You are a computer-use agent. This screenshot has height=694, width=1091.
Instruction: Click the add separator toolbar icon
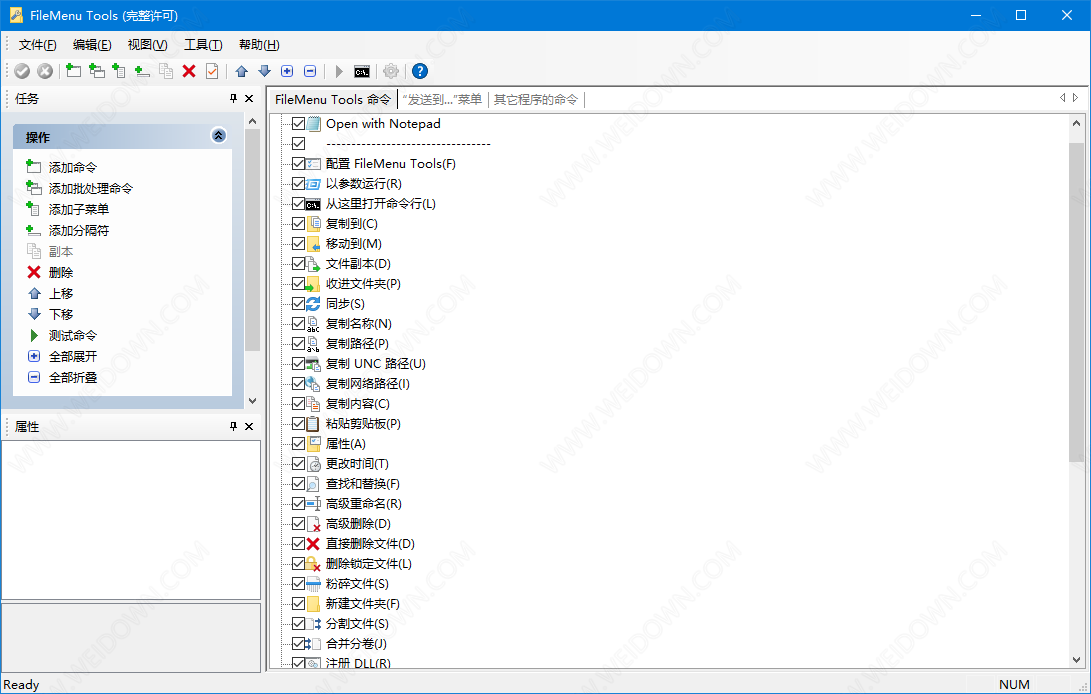point(143,71)
